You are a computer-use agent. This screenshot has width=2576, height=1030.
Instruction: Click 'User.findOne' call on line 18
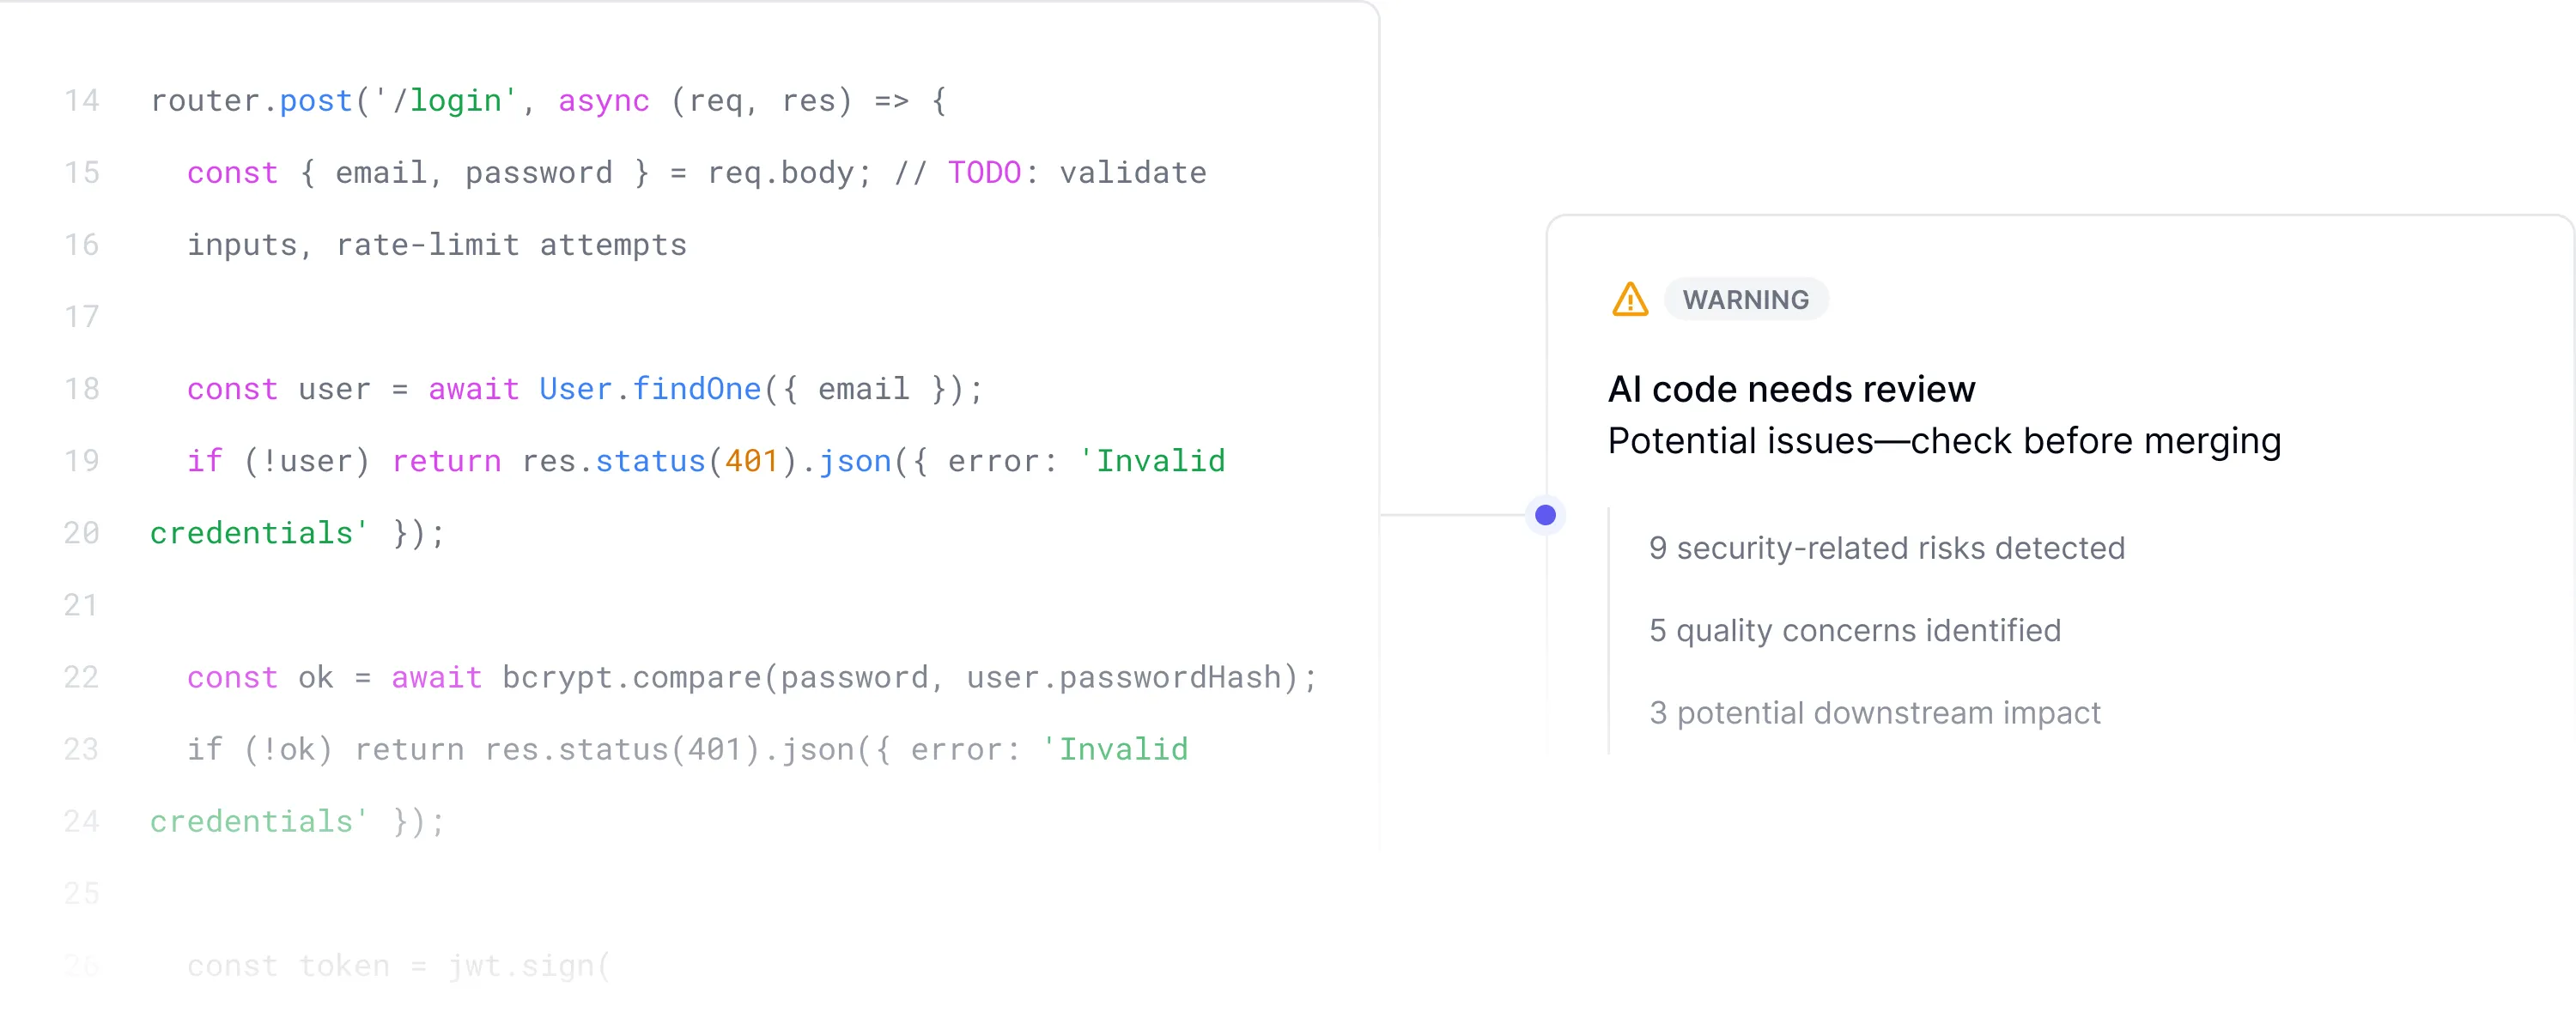pos(649,389)
